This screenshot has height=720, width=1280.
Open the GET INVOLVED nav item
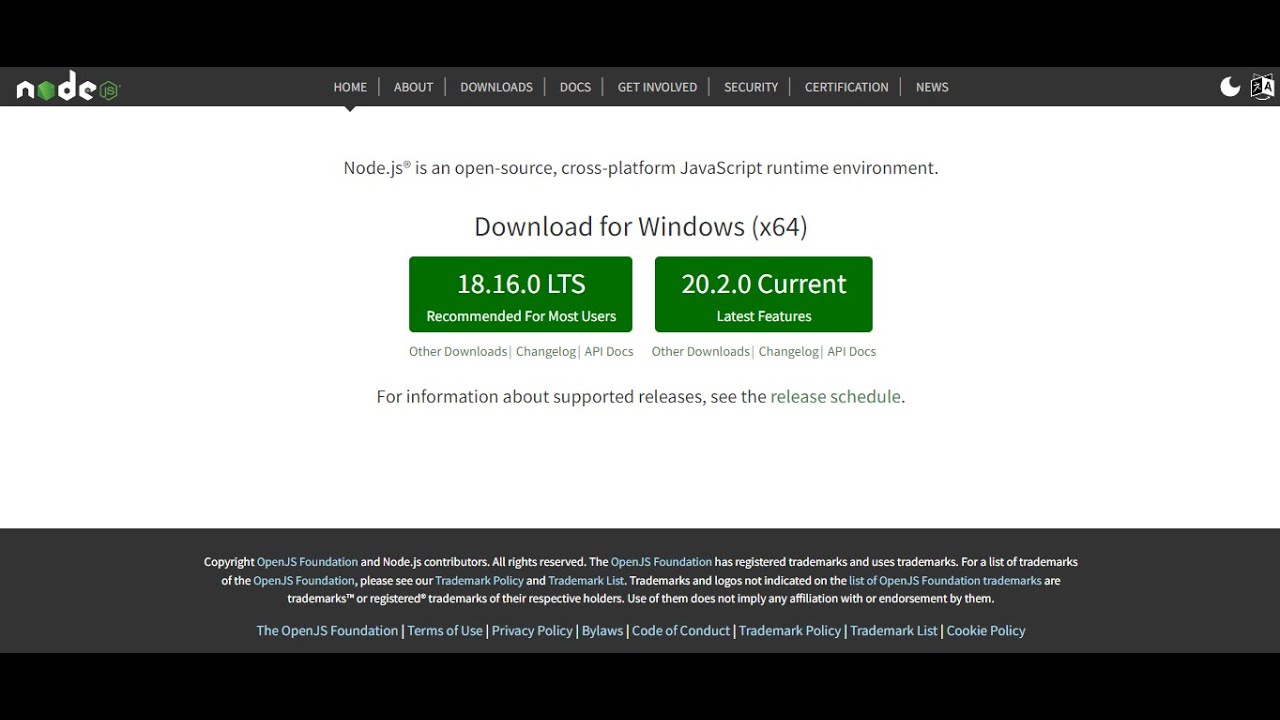click(657, 87)
